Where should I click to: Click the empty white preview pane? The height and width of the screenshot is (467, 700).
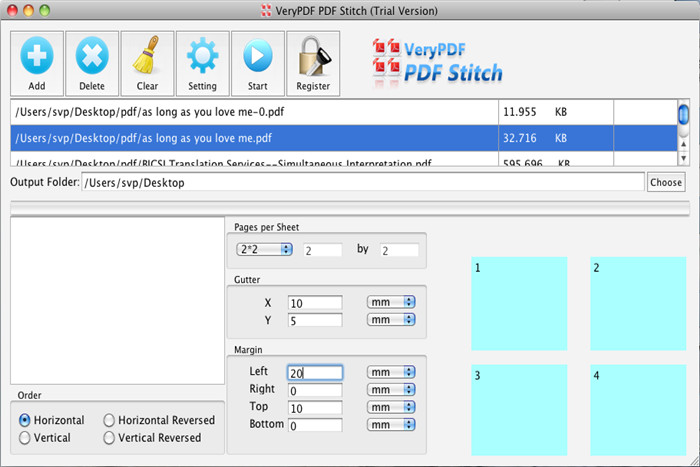[x=117, y=300]
